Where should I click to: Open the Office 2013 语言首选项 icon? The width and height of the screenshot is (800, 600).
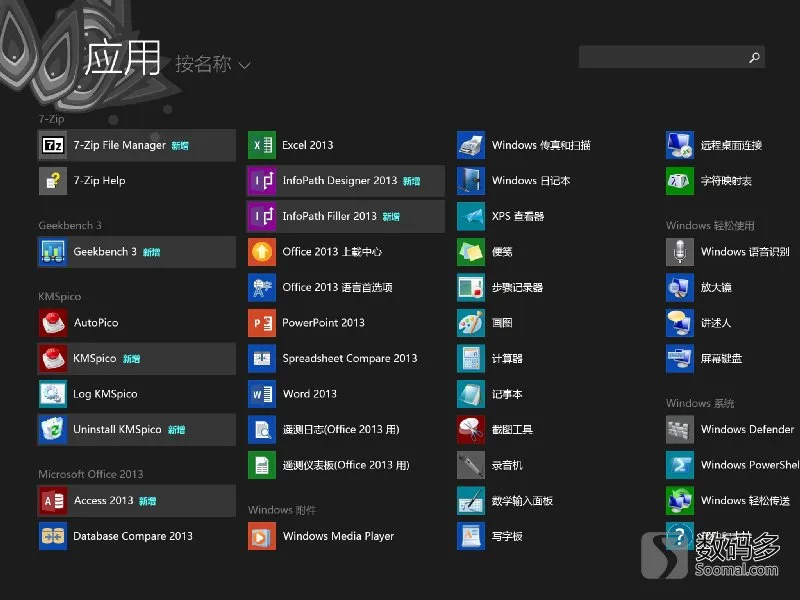pos(262,287)
